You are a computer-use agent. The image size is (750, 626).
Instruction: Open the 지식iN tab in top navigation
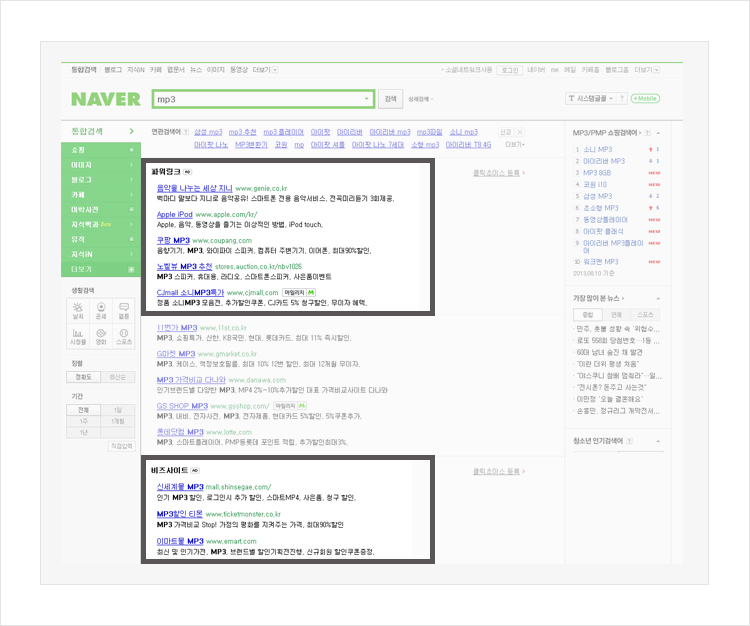point(135,70)
